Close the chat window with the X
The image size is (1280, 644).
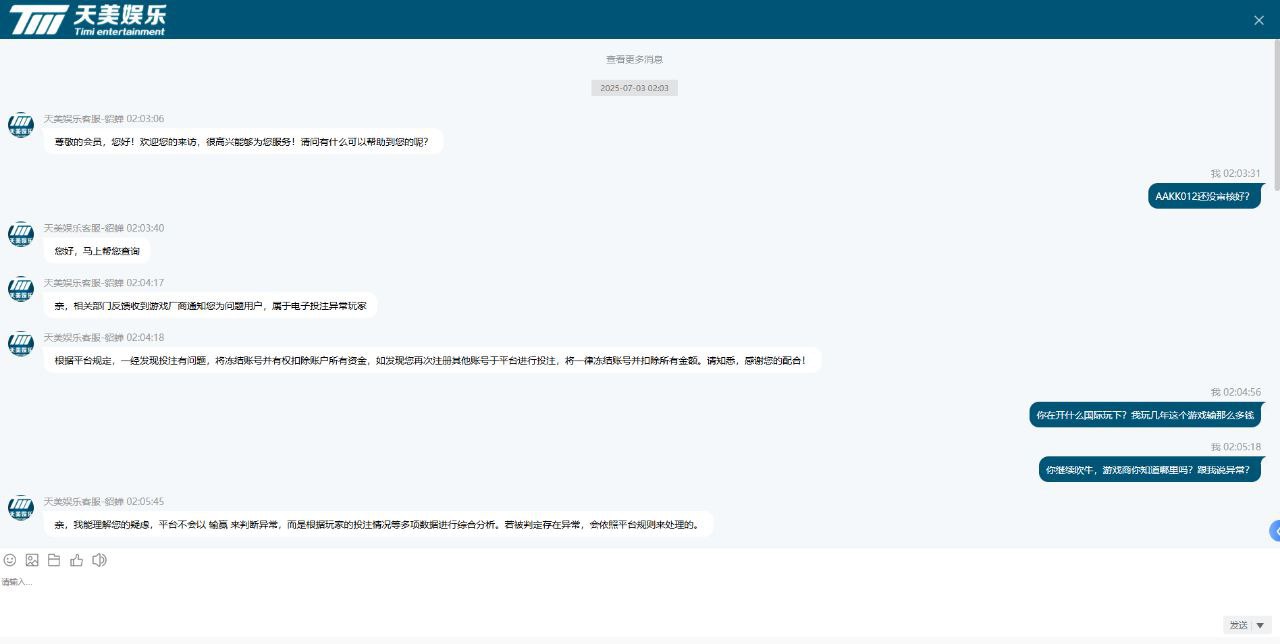(1259, 20)
